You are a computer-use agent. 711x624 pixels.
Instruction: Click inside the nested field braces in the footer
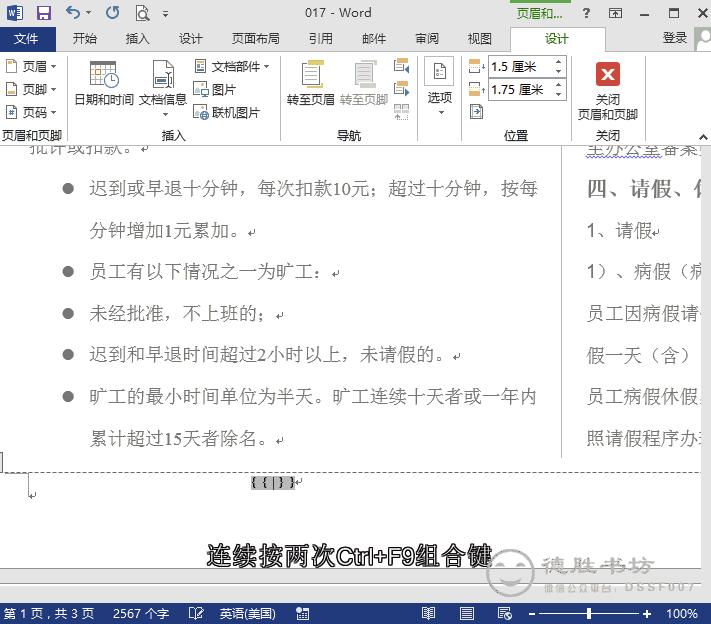[x=273, y=482]
